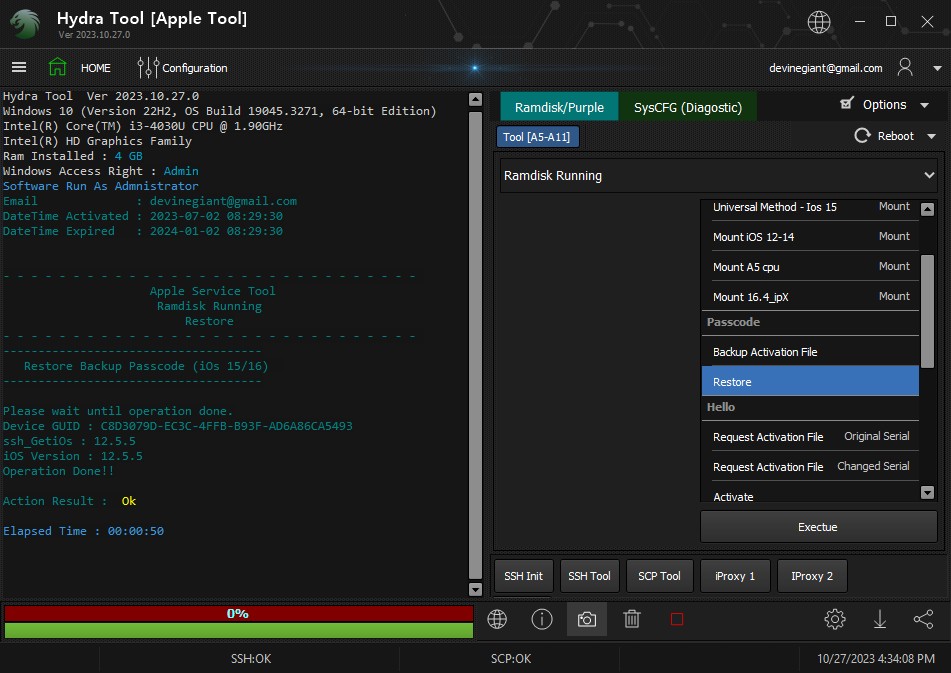
Task: Select Request Activation File Changed Serial
Action: pyautogui.click(x=810, y=466)
